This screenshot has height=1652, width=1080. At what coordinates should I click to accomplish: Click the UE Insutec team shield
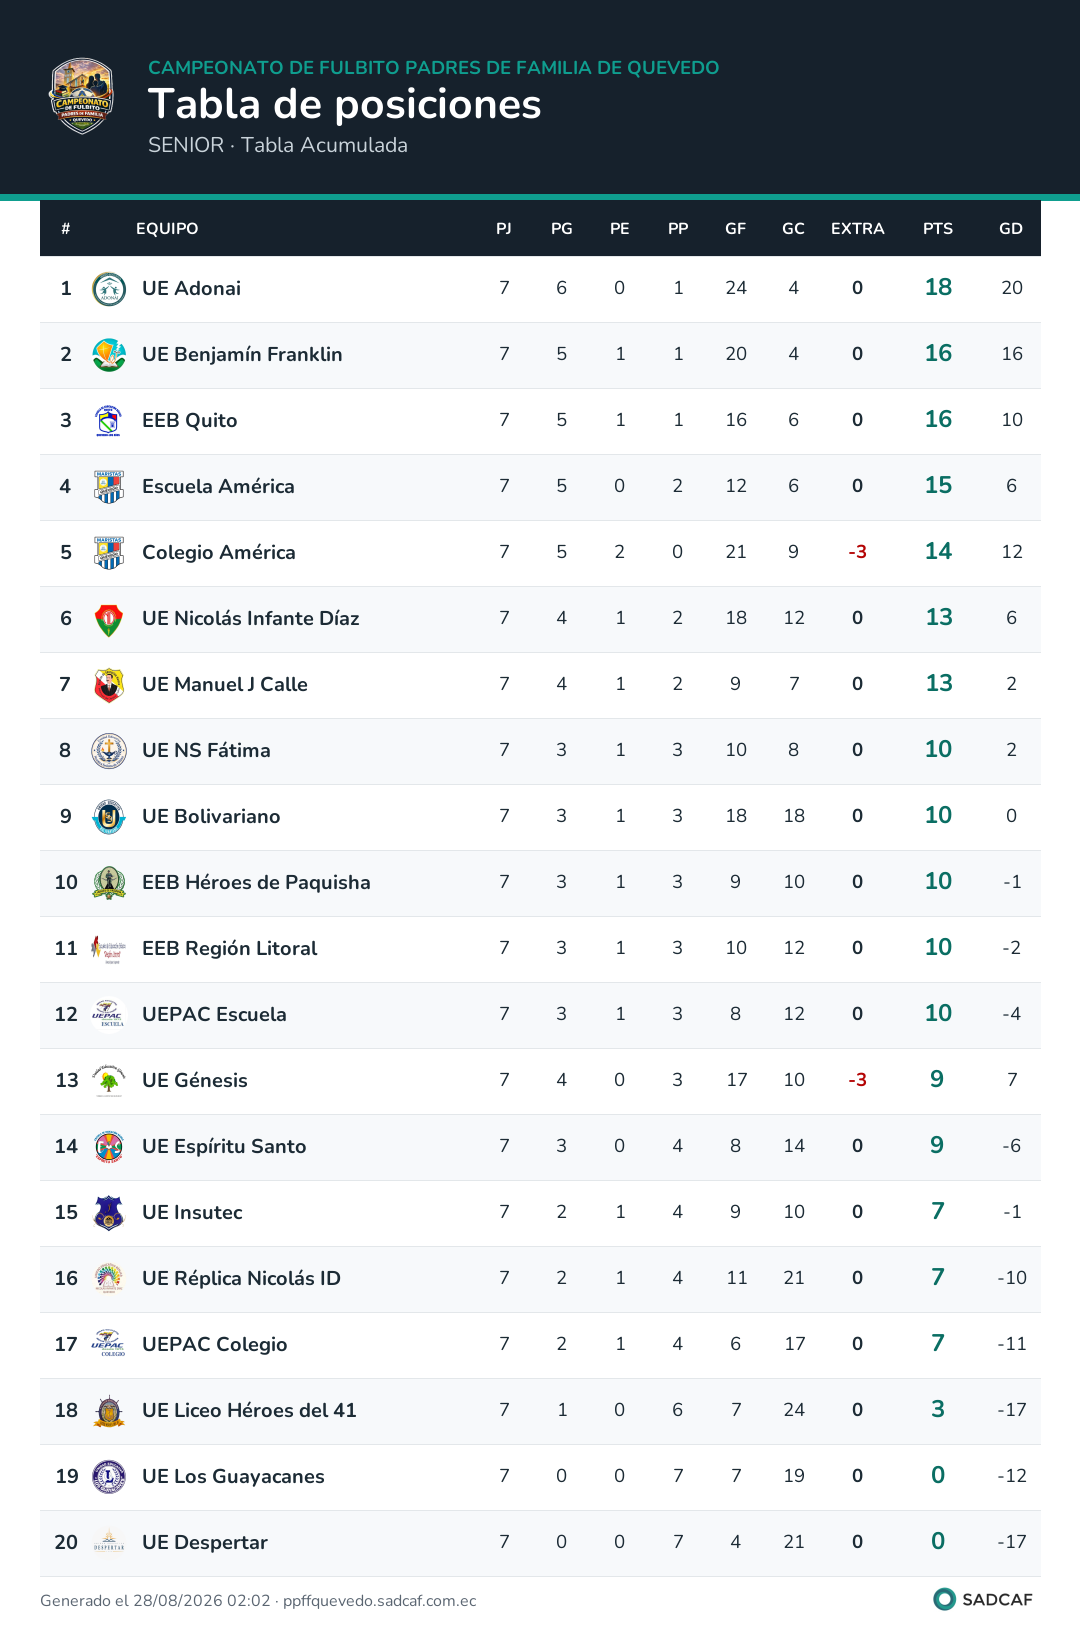[109, 1213]
